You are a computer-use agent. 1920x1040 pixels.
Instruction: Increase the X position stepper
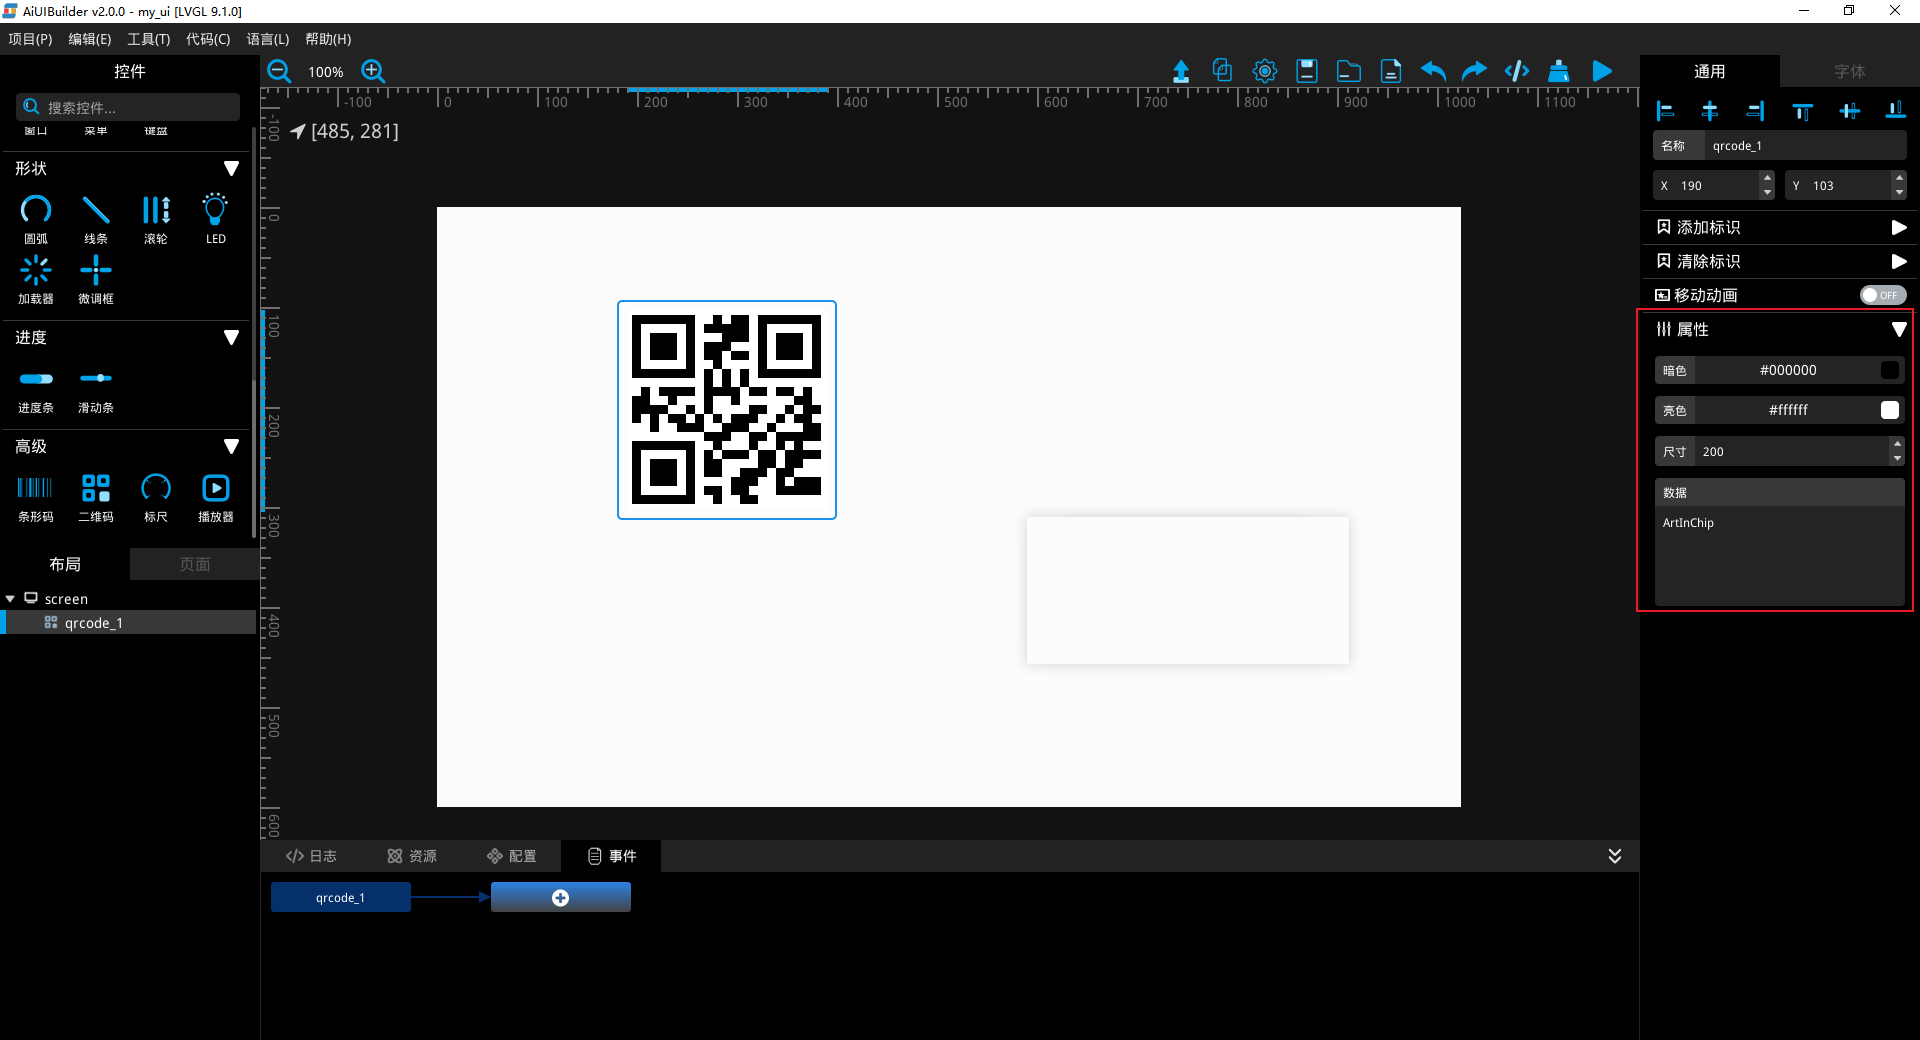point(1767,179)
